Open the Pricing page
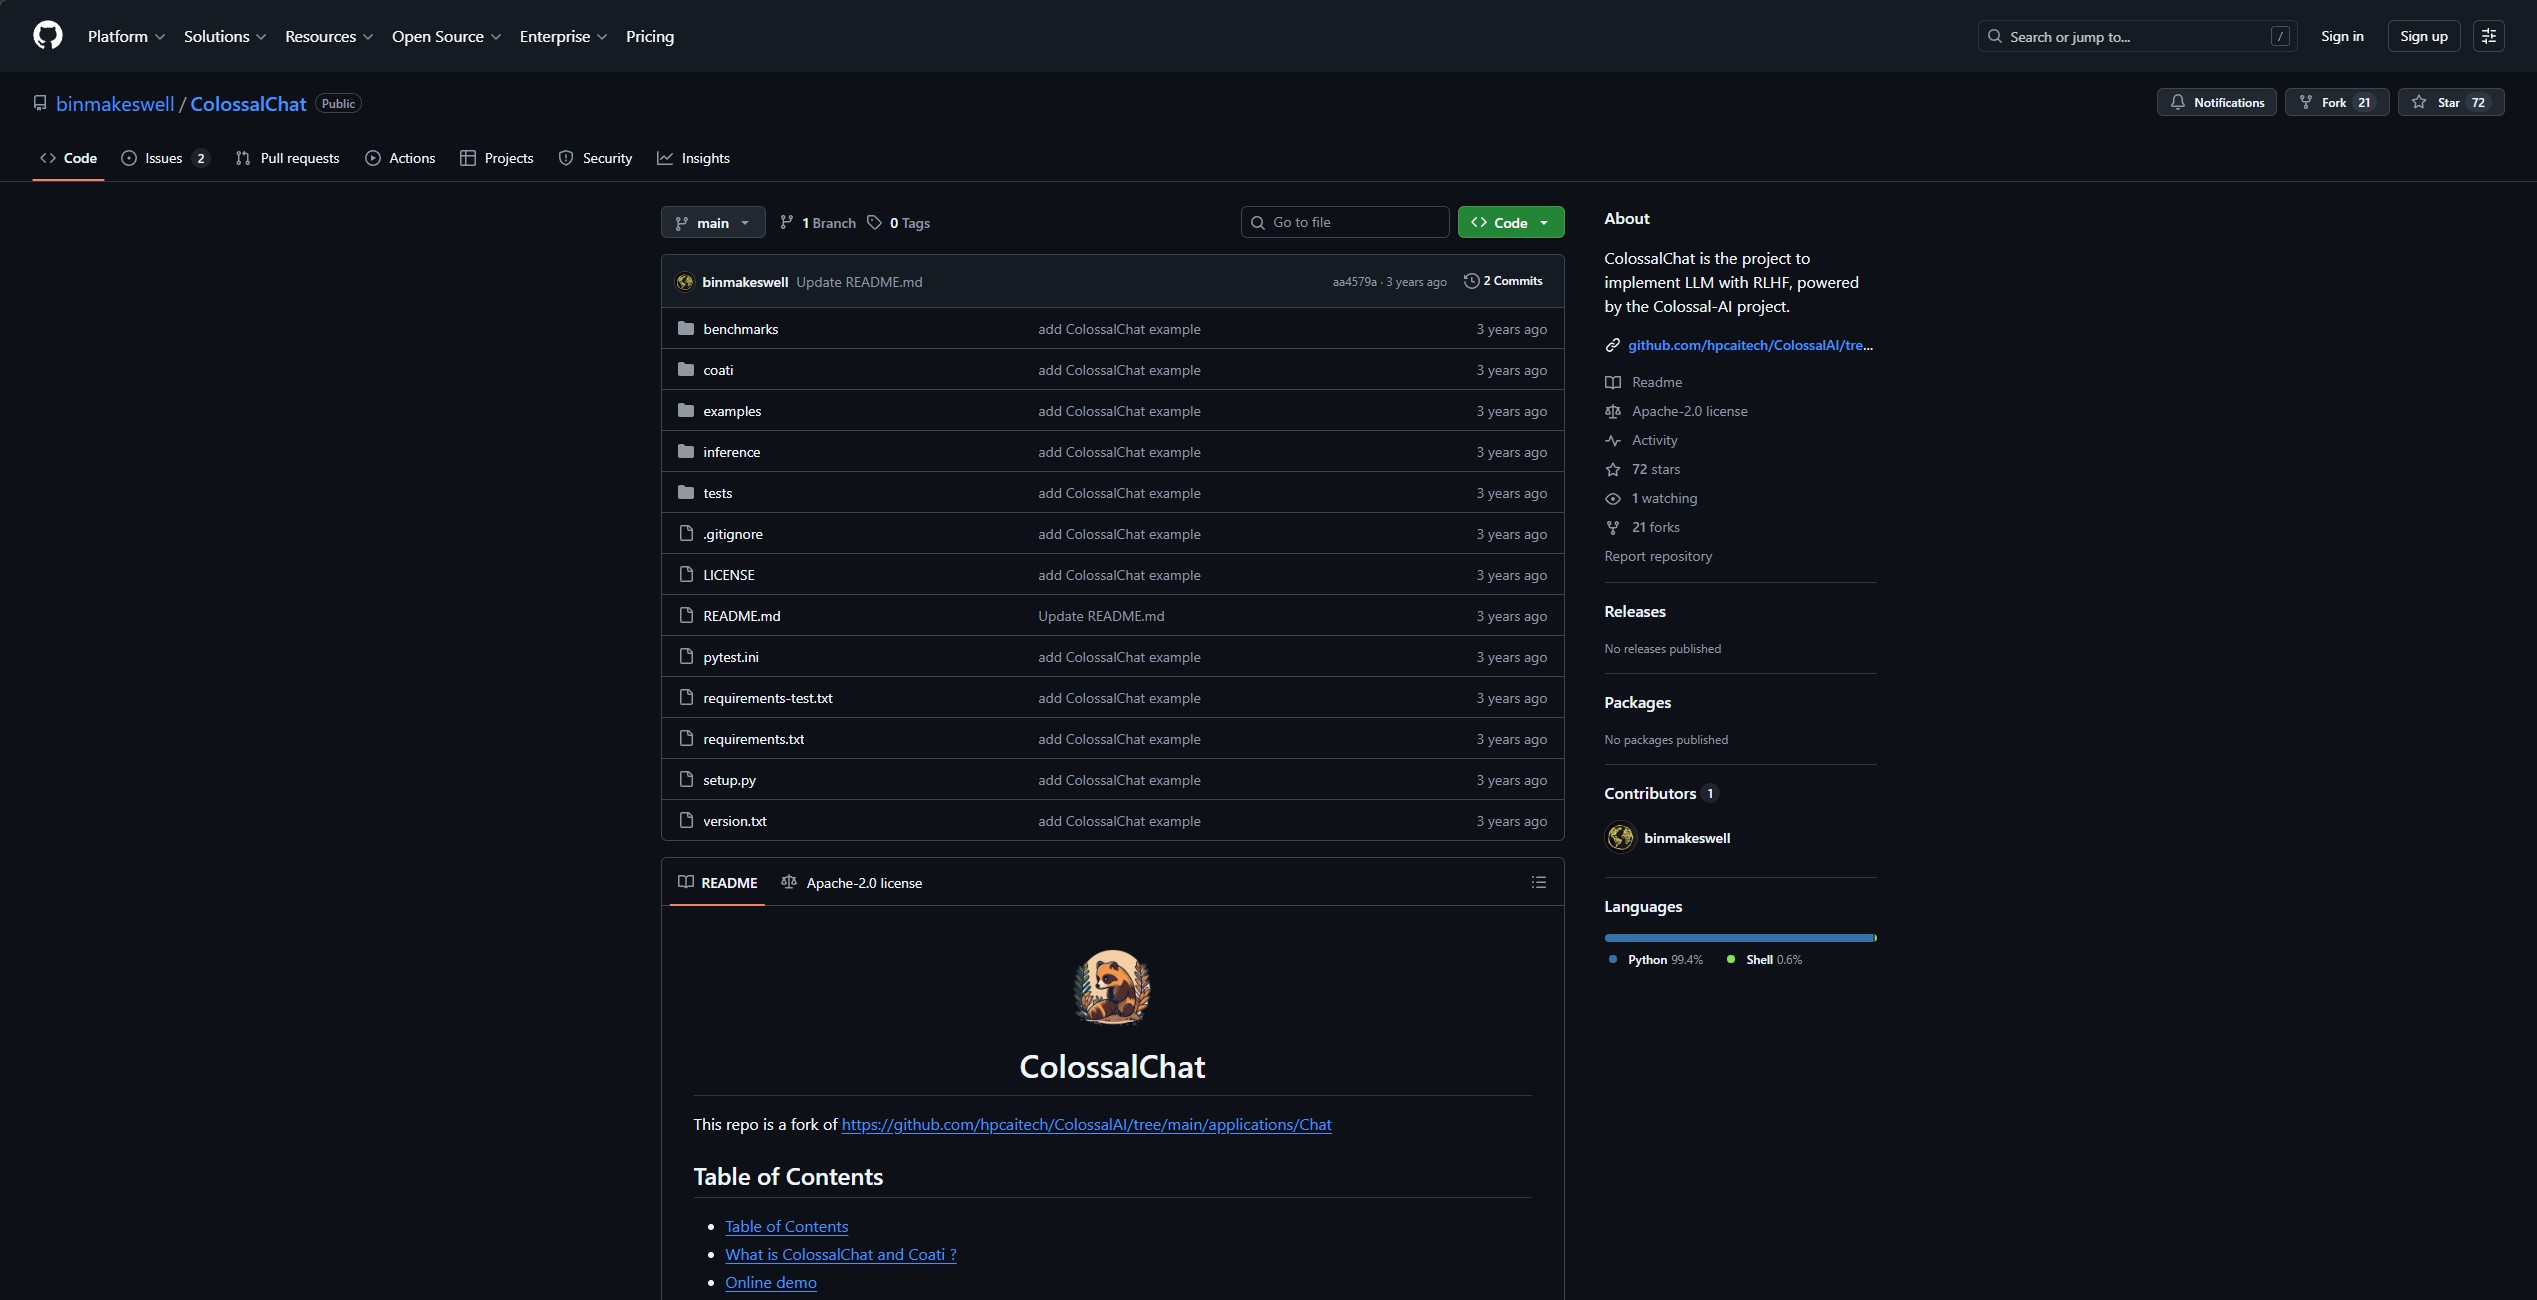This screenshot has height=1300, width=2537. pyautogui.click(x=650, y=36)
